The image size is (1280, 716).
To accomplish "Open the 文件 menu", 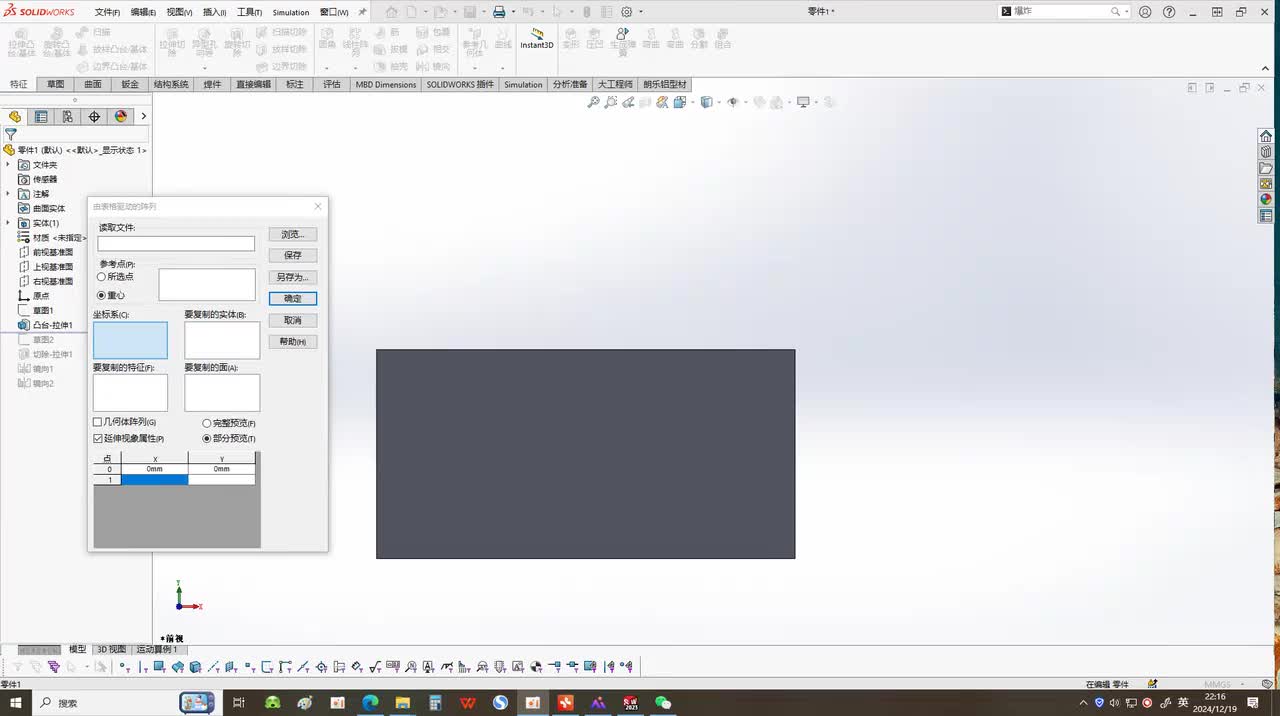I will 107,12.
